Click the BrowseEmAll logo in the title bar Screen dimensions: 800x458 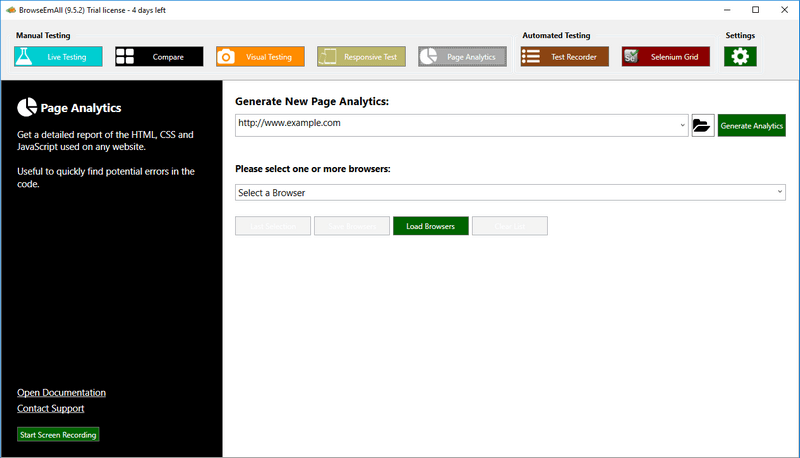[x=9, y=10]
